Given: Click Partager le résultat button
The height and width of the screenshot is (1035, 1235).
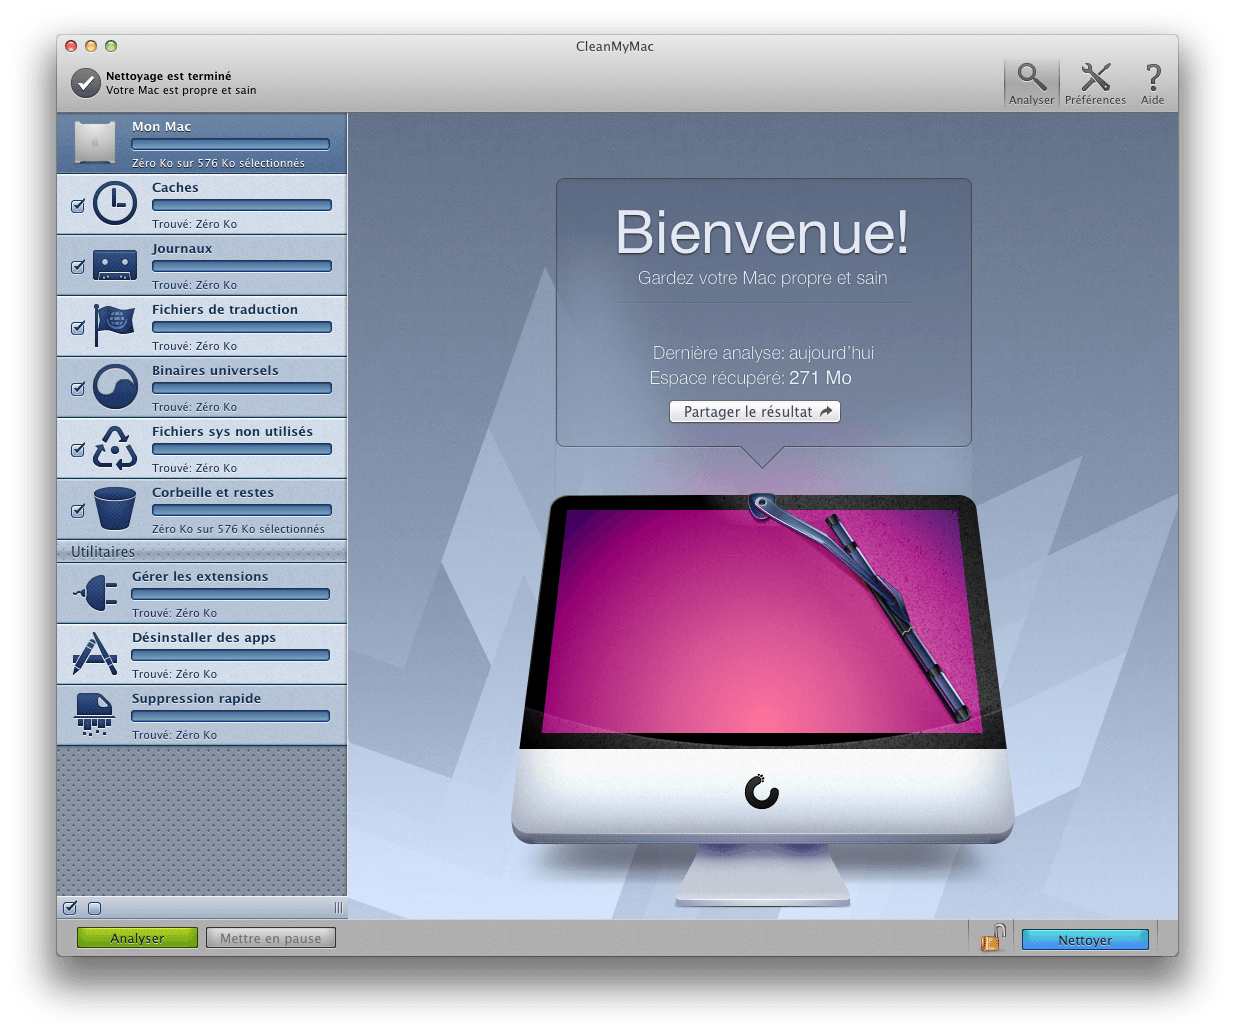Looking at the screenshot, I should (x=755, y=412).
